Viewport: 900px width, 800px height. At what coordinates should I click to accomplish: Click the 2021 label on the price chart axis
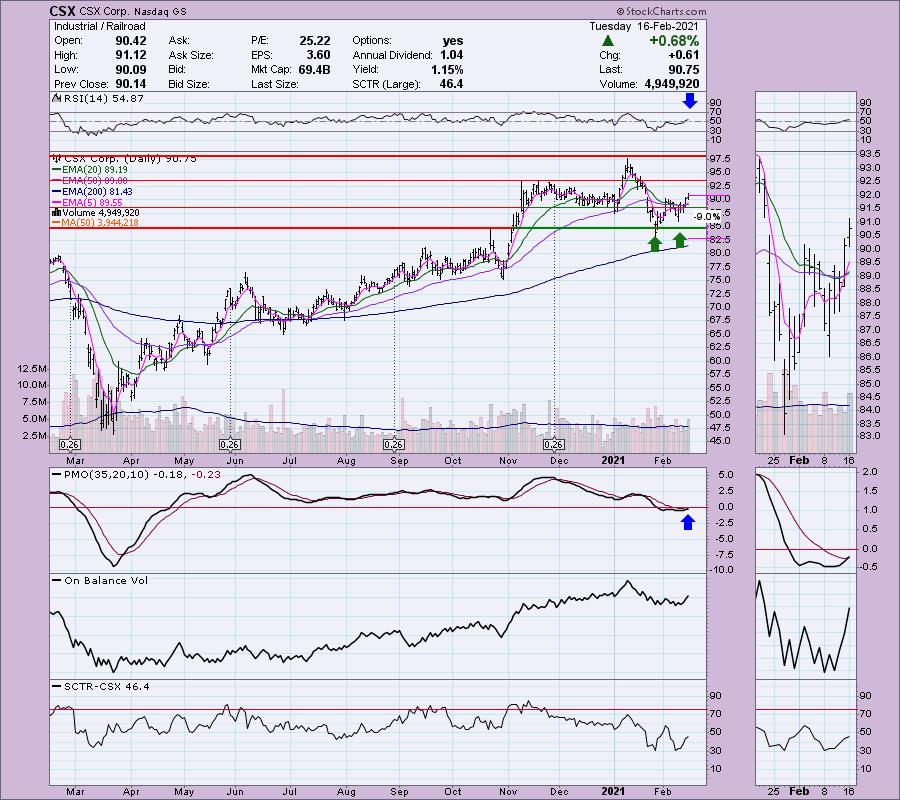click(613, 460)
